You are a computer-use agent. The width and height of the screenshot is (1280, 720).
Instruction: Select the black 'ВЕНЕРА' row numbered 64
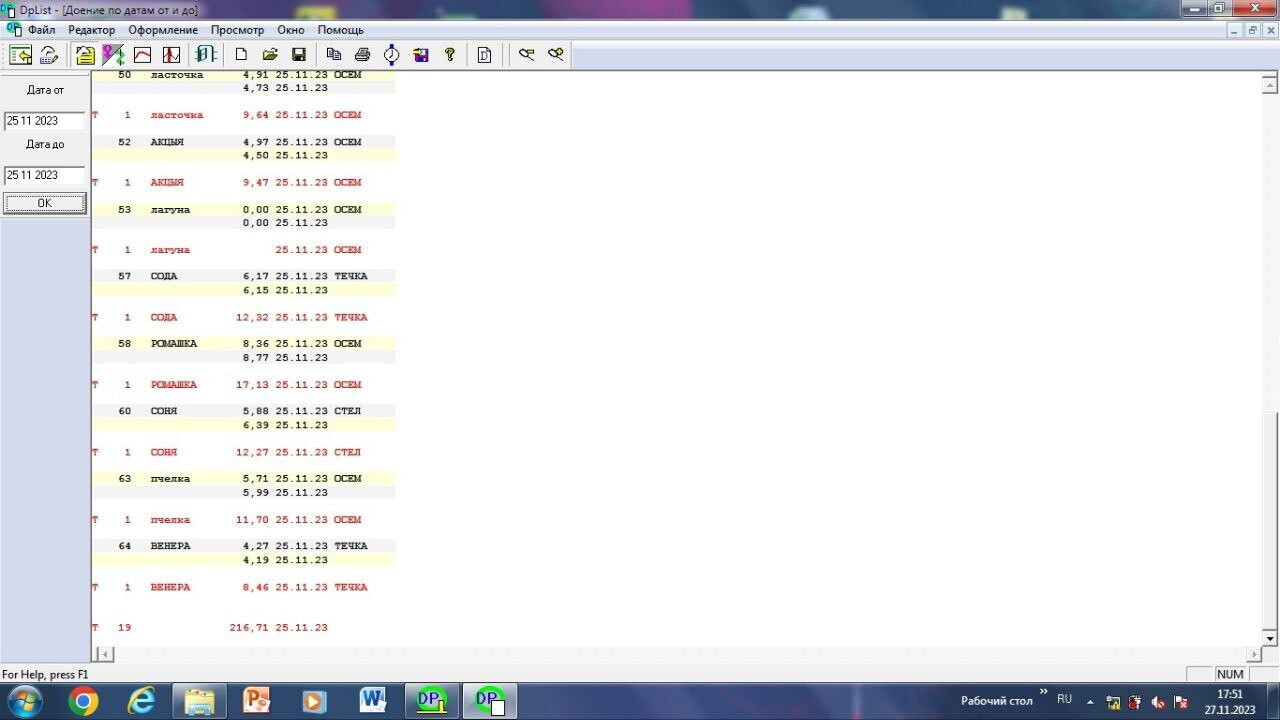click(x=243, y=546)
